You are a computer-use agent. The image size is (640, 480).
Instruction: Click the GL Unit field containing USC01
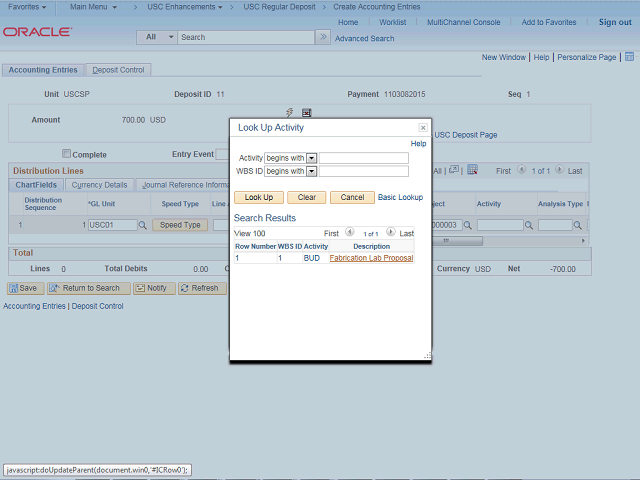click(x=113, y=225)
